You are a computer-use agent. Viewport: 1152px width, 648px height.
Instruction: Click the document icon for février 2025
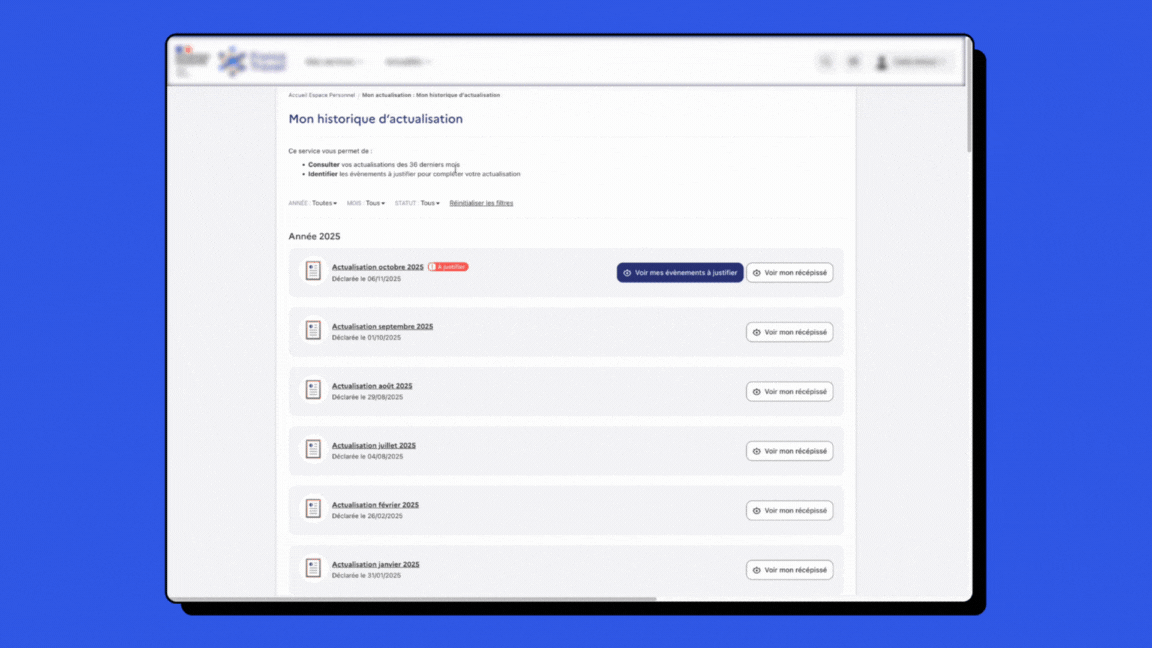313,509
